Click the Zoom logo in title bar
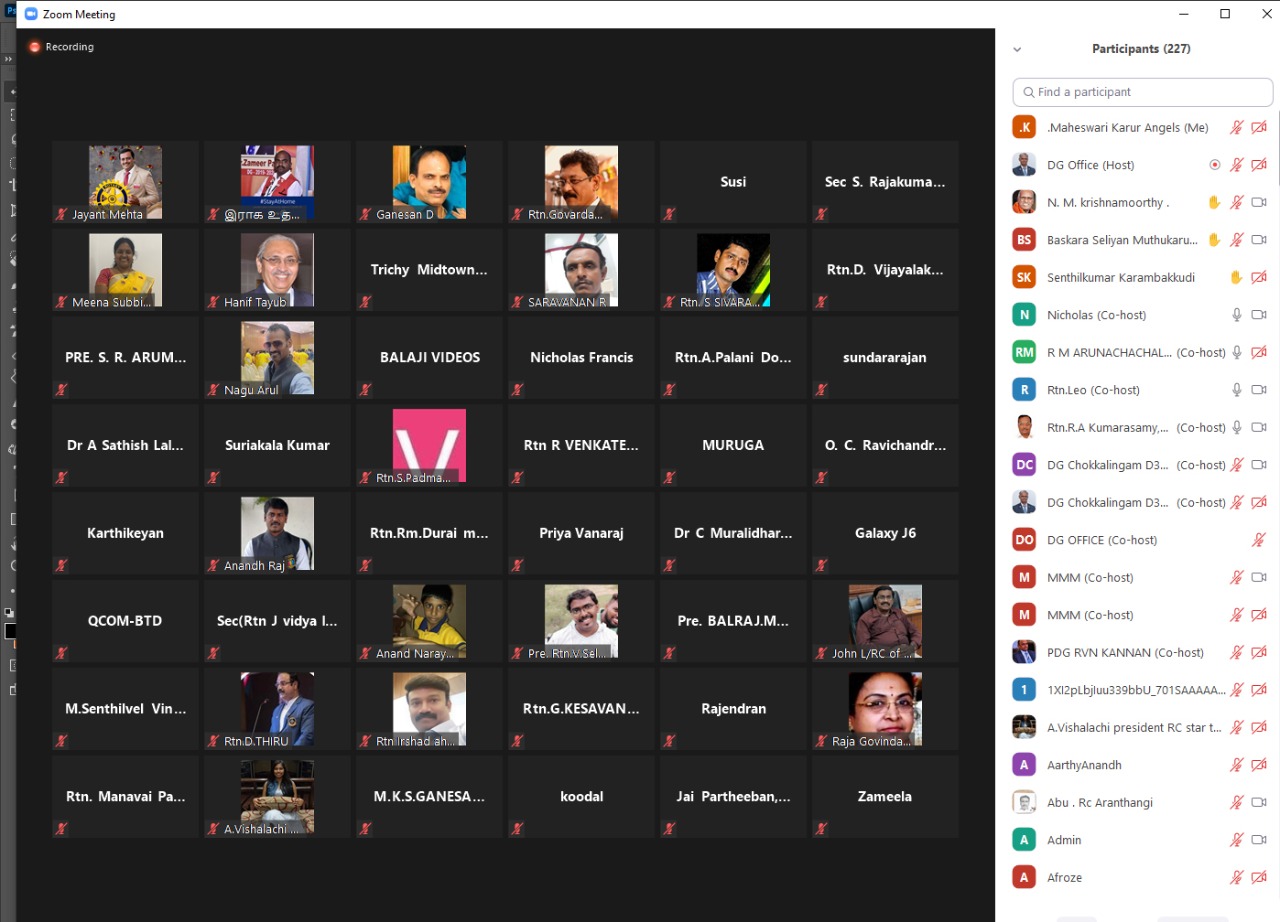This screenshot has width=1280, height=922. click(31, 14)
